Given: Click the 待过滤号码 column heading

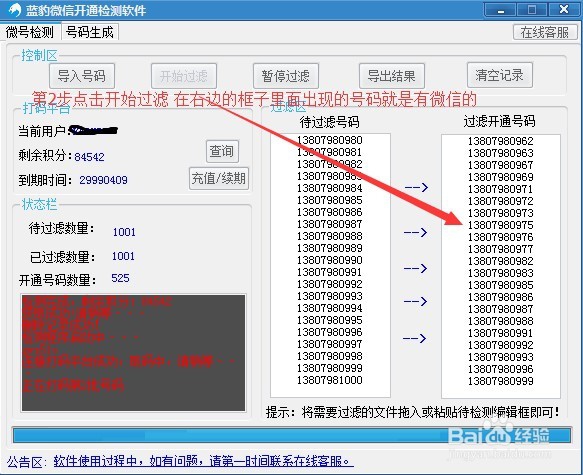Looking at the screenshot, I should [330, 122].
